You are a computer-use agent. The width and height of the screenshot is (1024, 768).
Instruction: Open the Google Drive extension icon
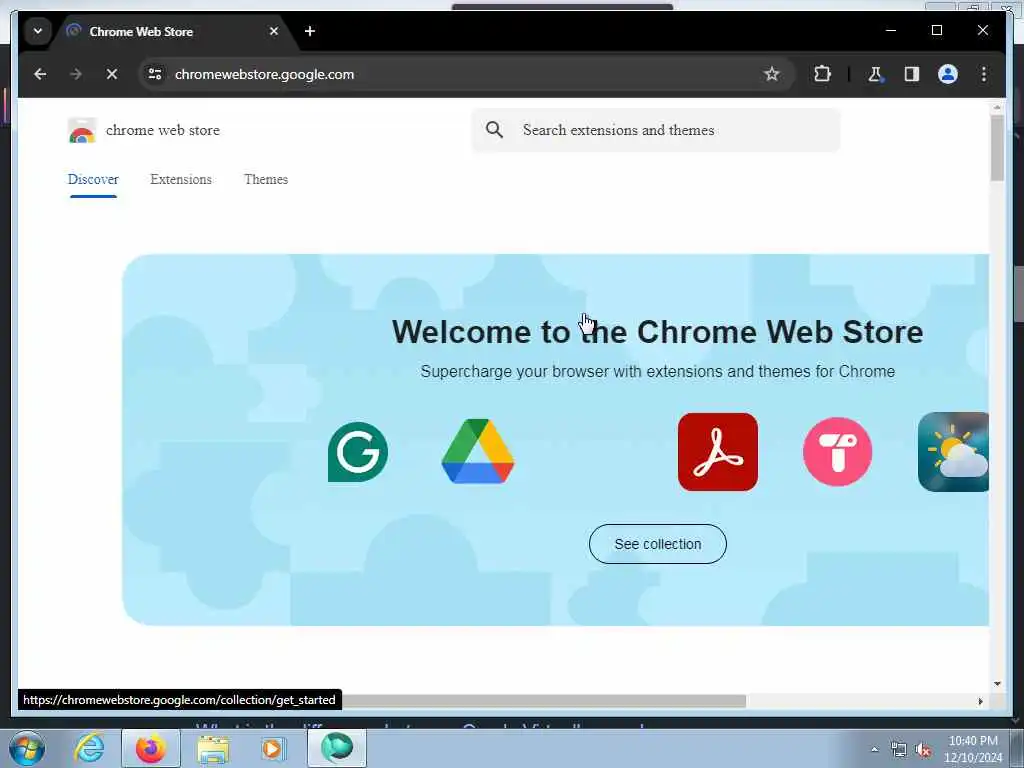(x=478, y=451)
